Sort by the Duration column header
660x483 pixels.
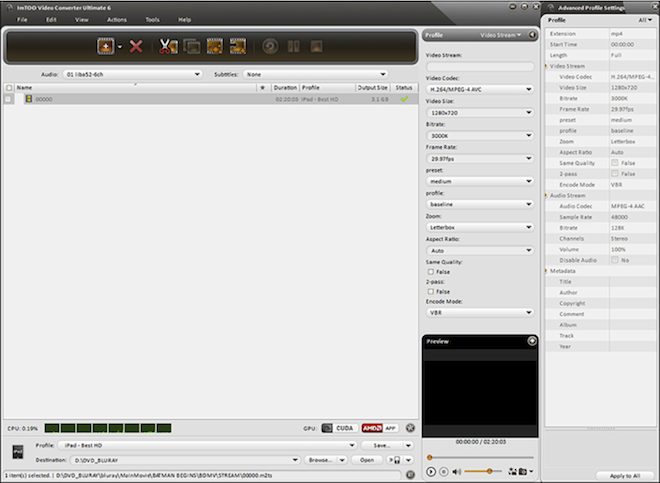coord(285,88)
